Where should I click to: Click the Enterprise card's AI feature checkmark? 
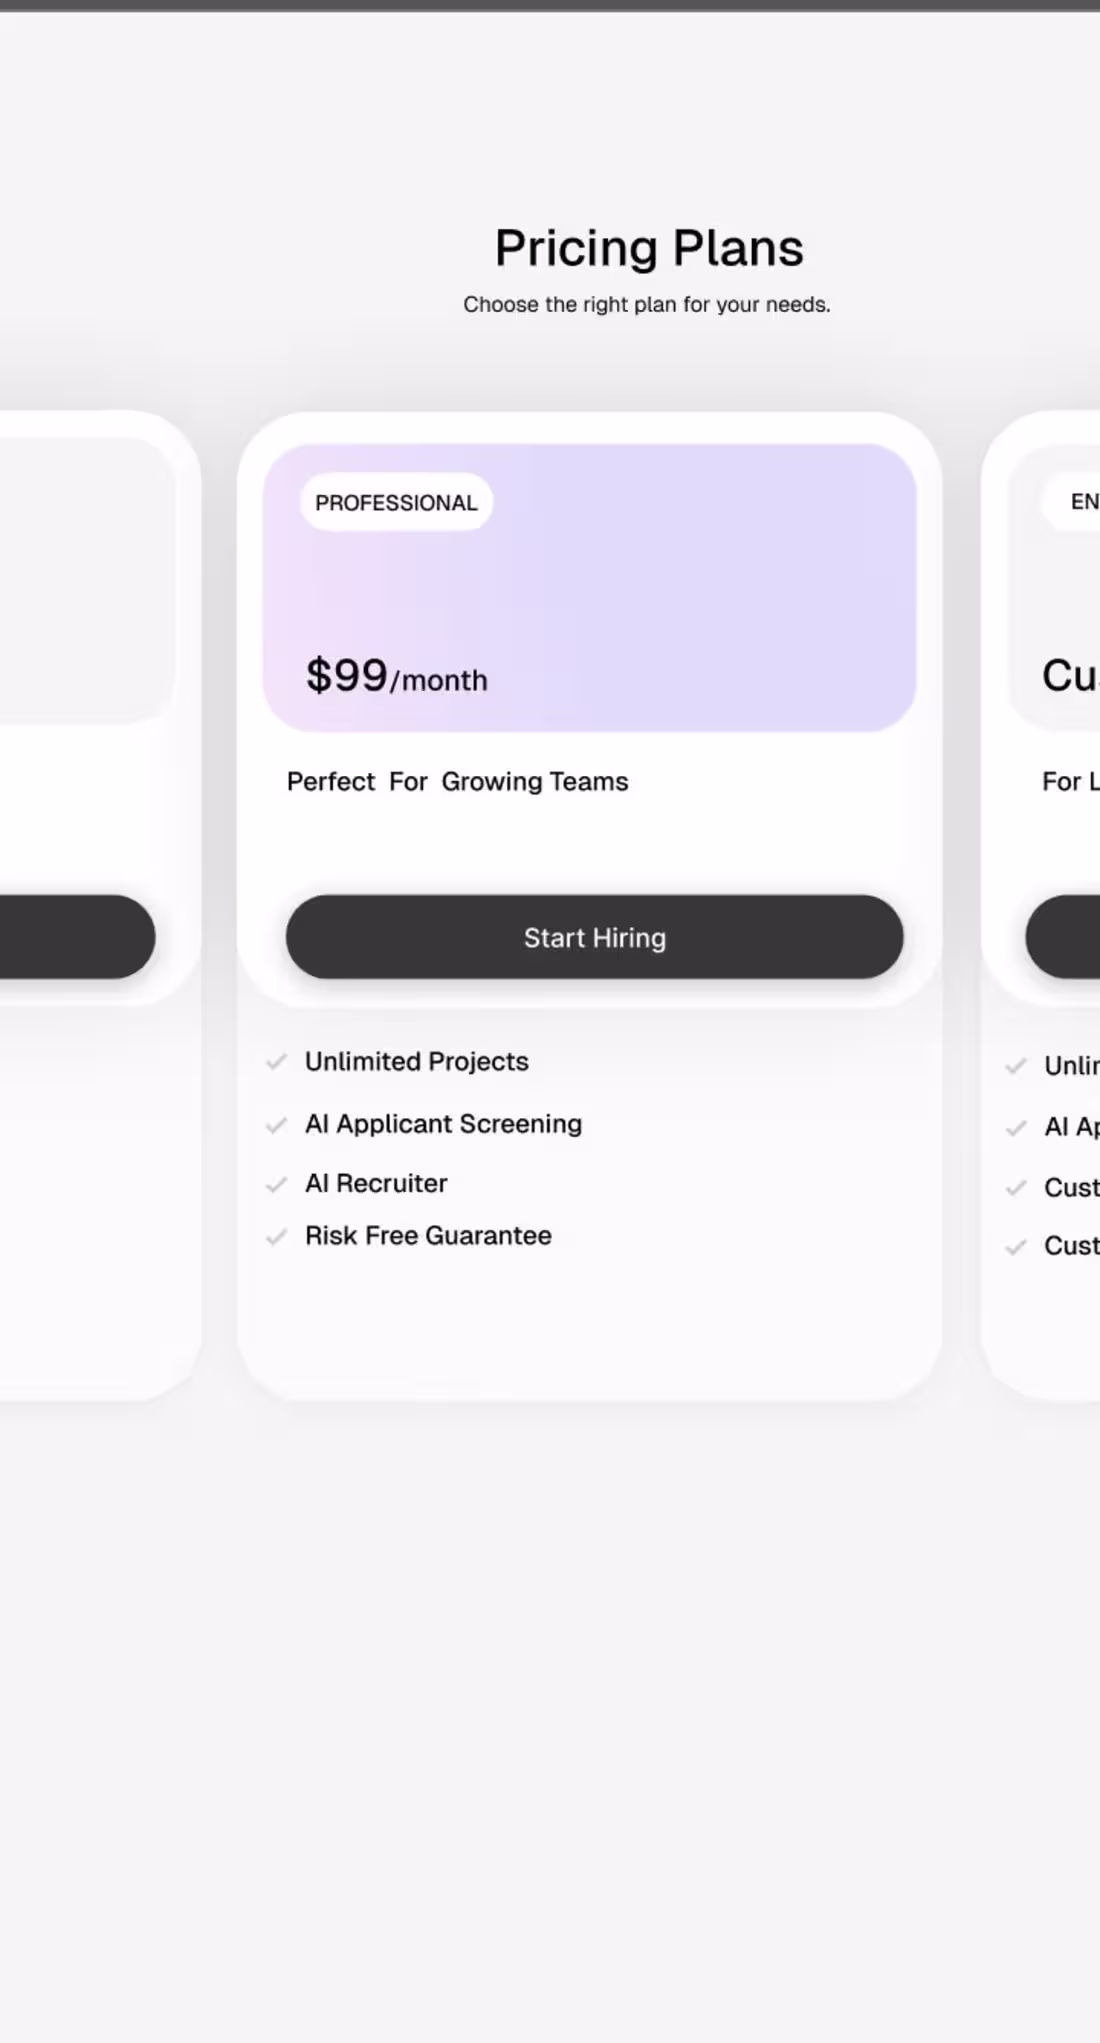point(1016,1128)
